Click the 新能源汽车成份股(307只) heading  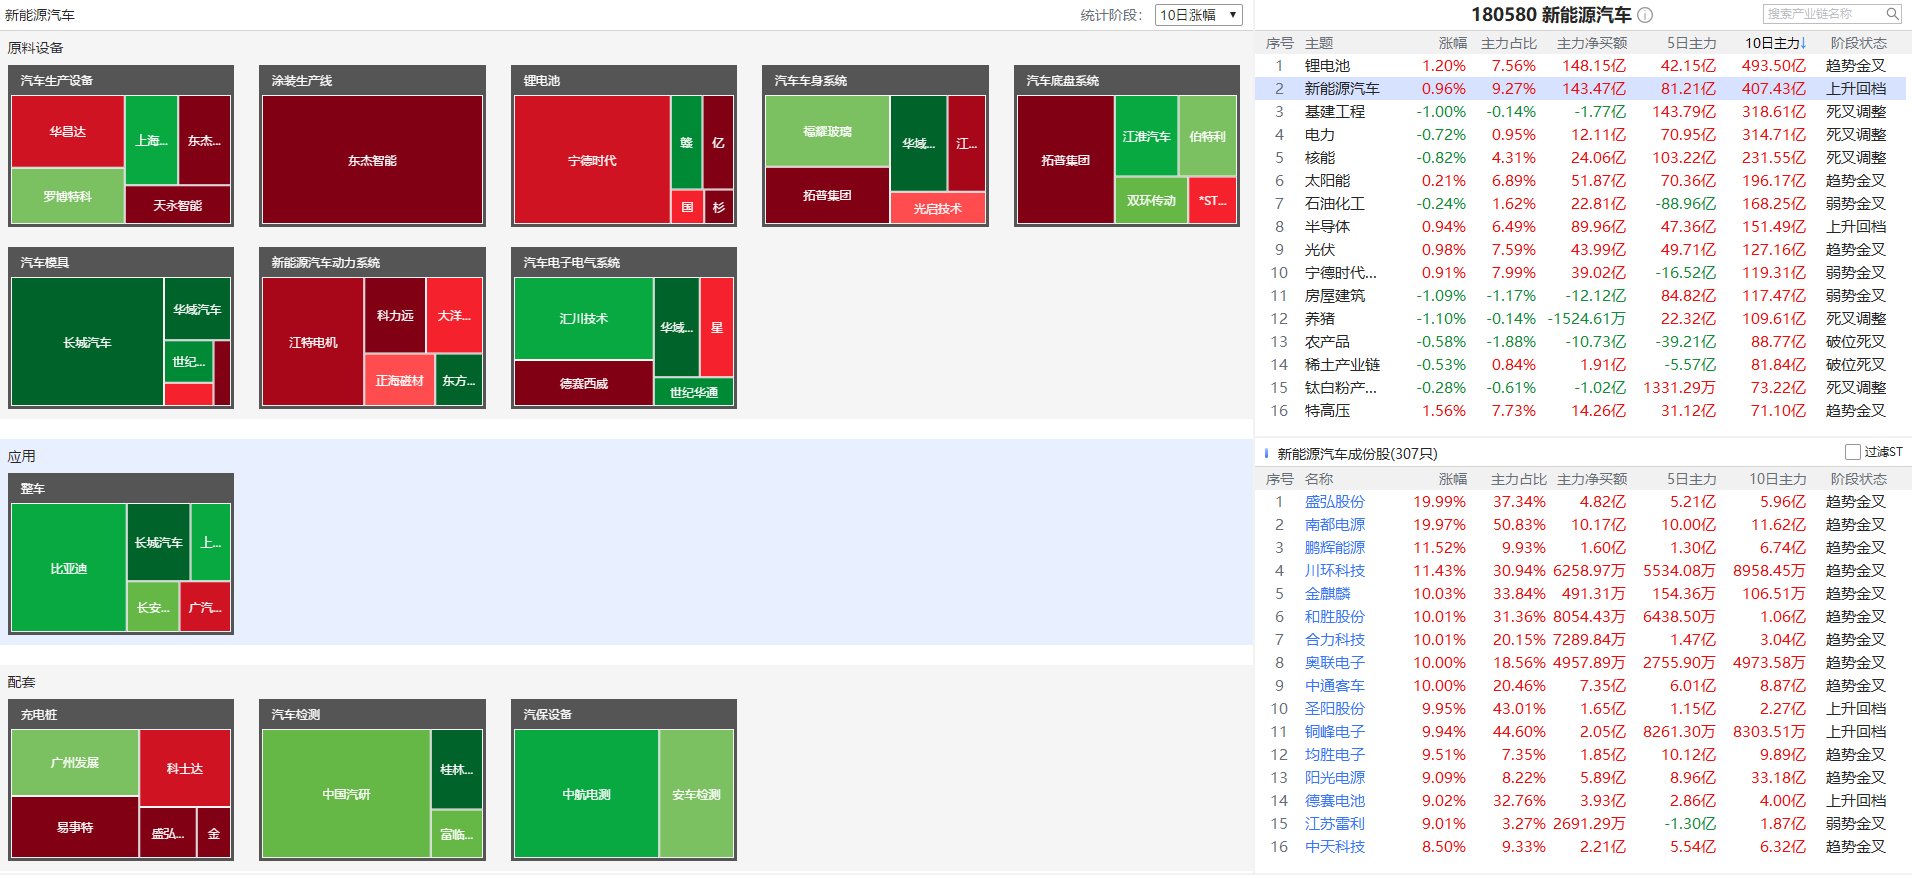(1357, 453)
